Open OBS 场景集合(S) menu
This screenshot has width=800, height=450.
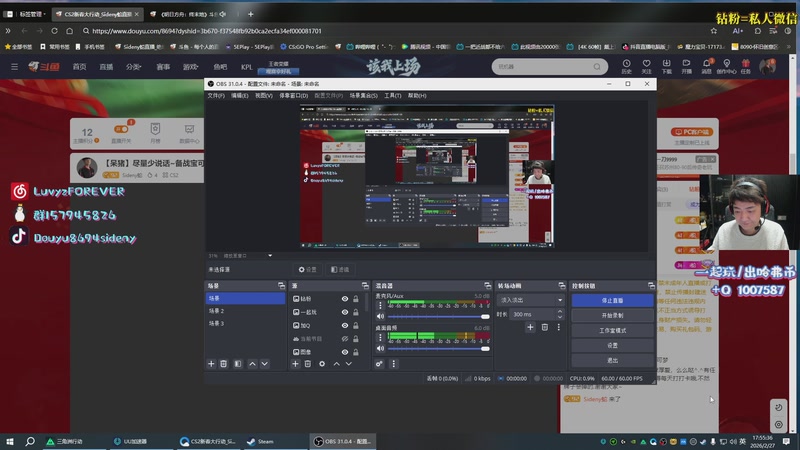(363, 95)
